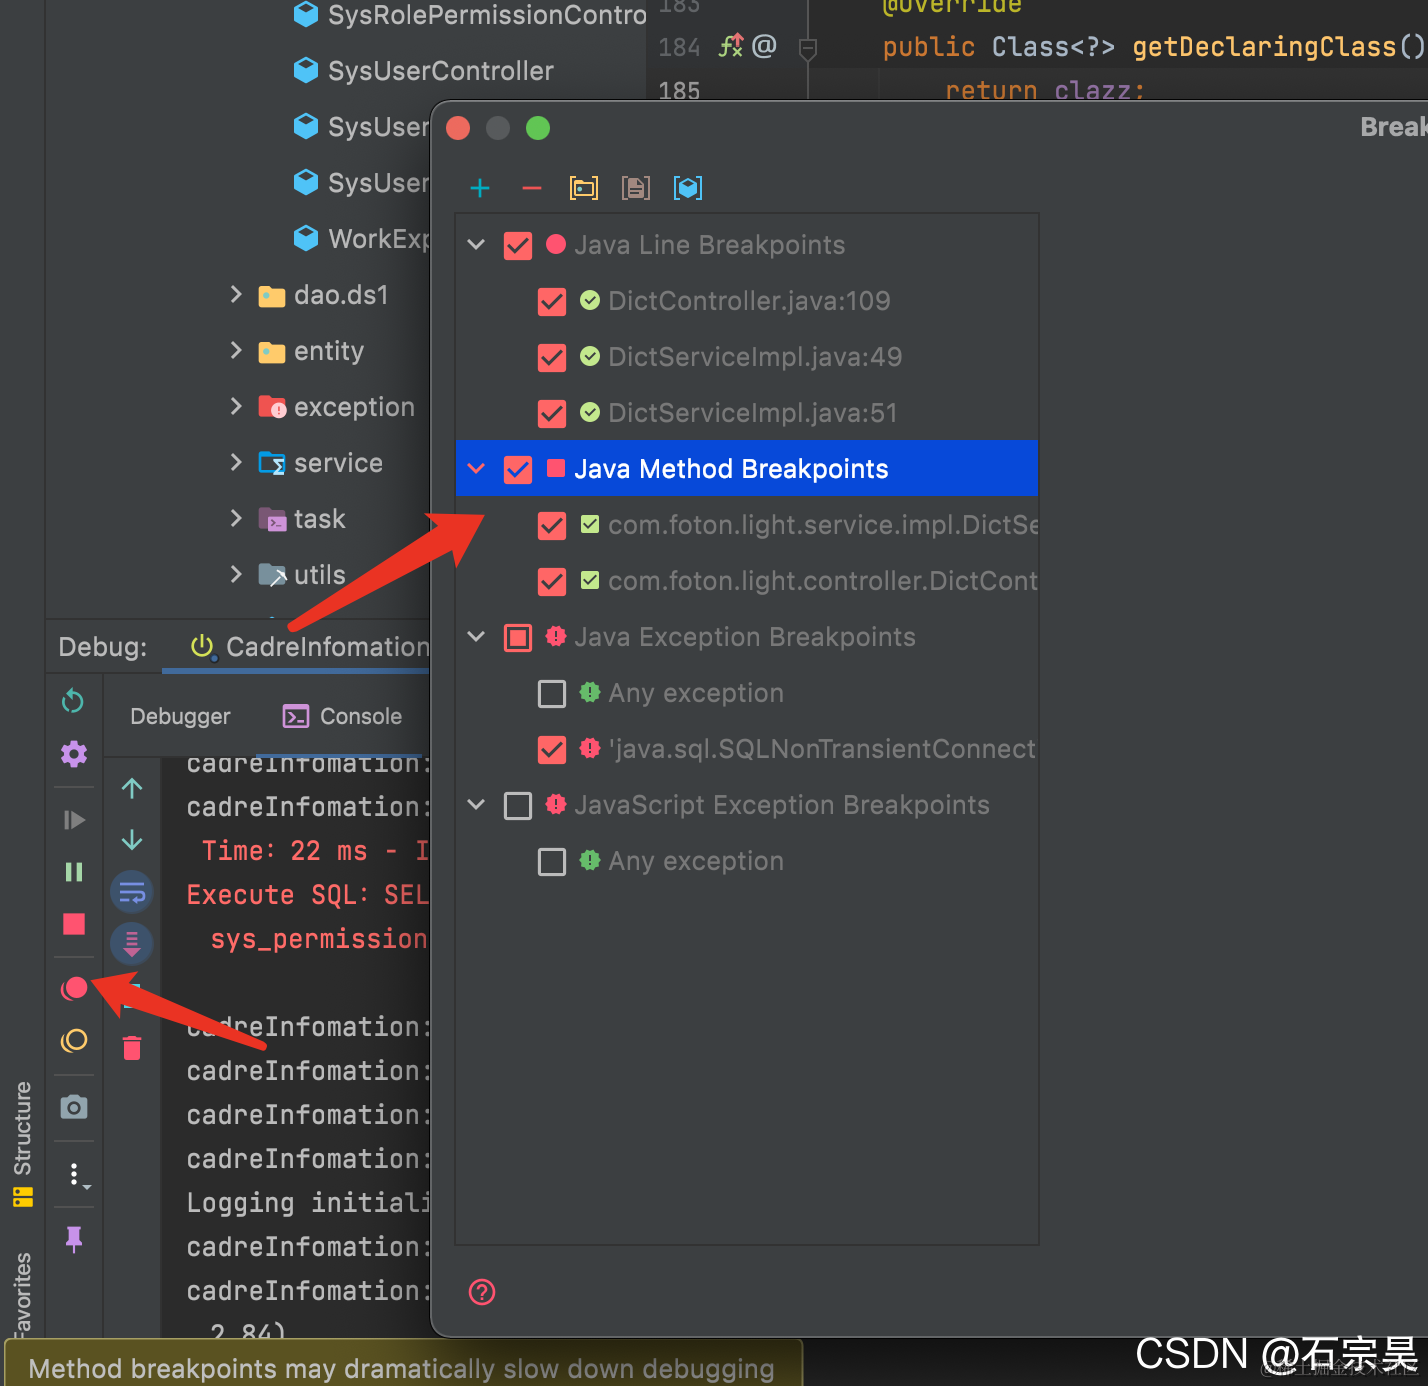The height and width of the screenshot is (1386, 1428).
Task: Select SysRolePermissionController in project tree
Action: click(470, 15)
